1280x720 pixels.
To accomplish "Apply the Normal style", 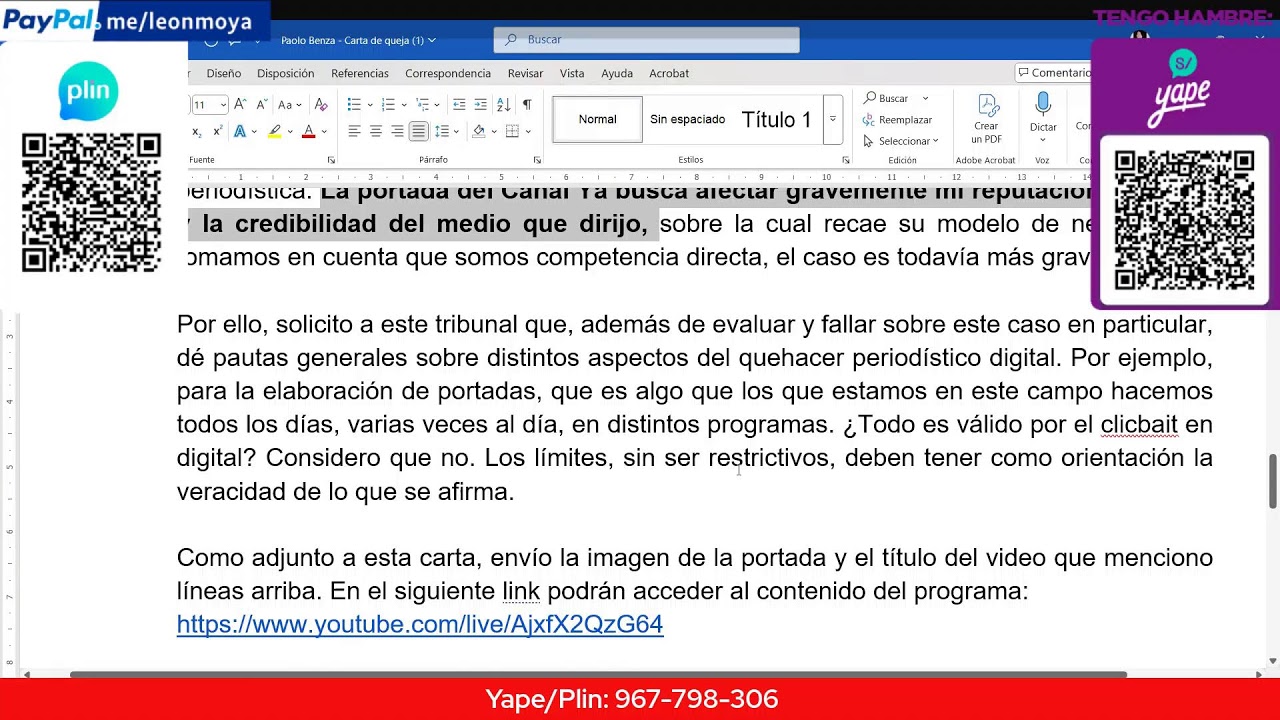I will coord(597,119).
